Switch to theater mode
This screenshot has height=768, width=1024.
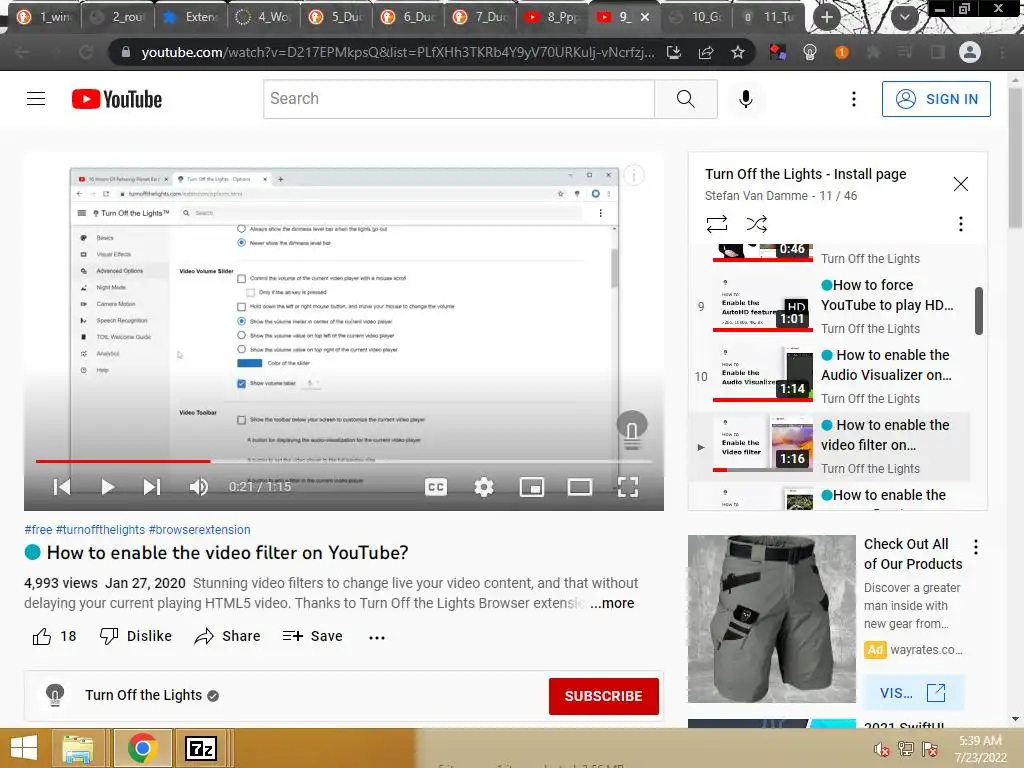click(580, 487)
